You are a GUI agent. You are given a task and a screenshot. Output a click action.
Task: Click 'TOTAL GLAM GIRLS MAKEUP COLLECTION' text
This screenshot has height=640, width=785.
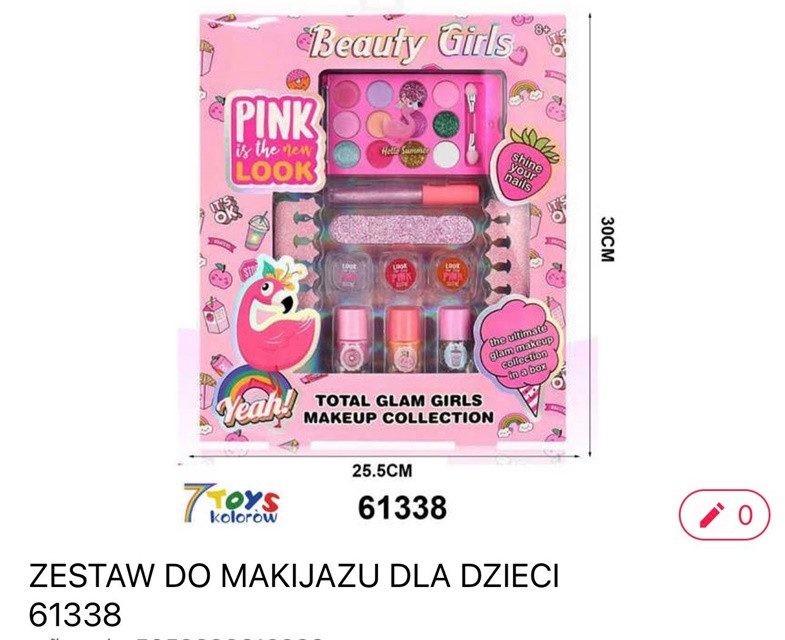coord(399,409)
